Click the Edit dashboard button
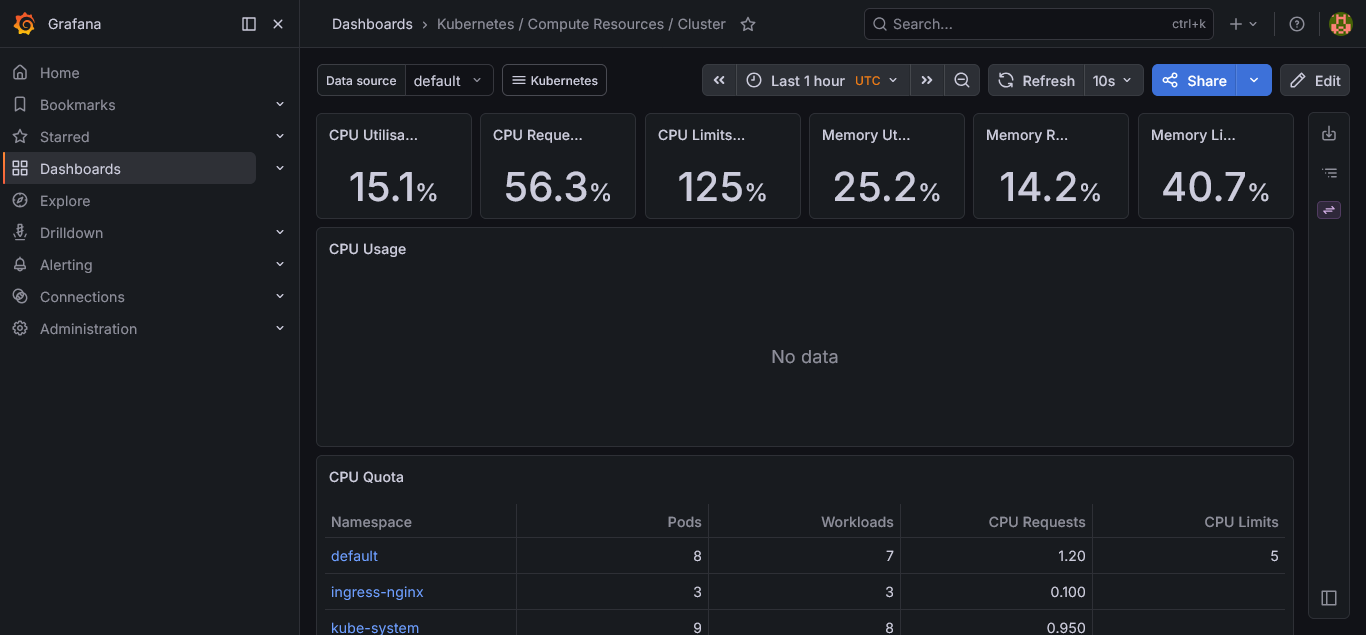1366x635 pixels. [x=1315, y=81]
